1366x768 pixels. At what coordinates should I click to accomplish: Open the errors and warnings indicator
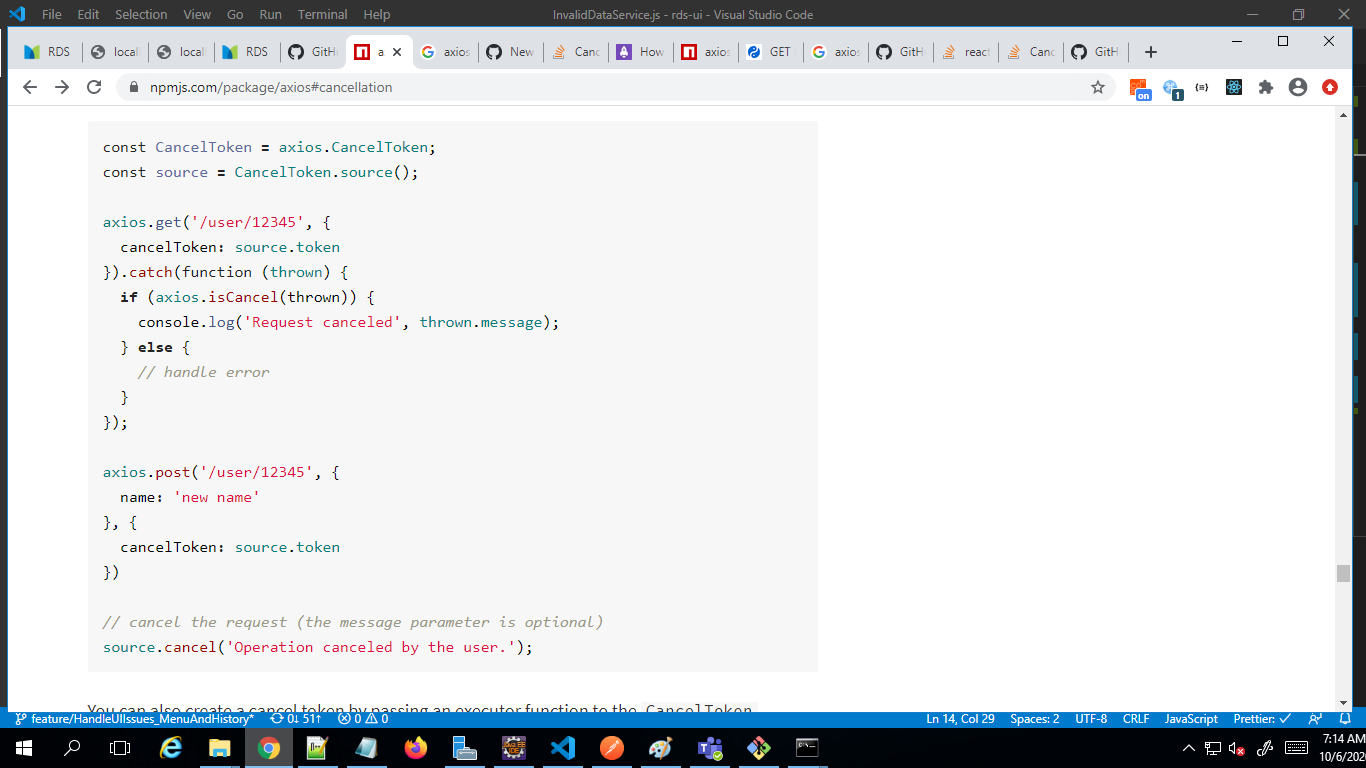(x=362, y=718)
